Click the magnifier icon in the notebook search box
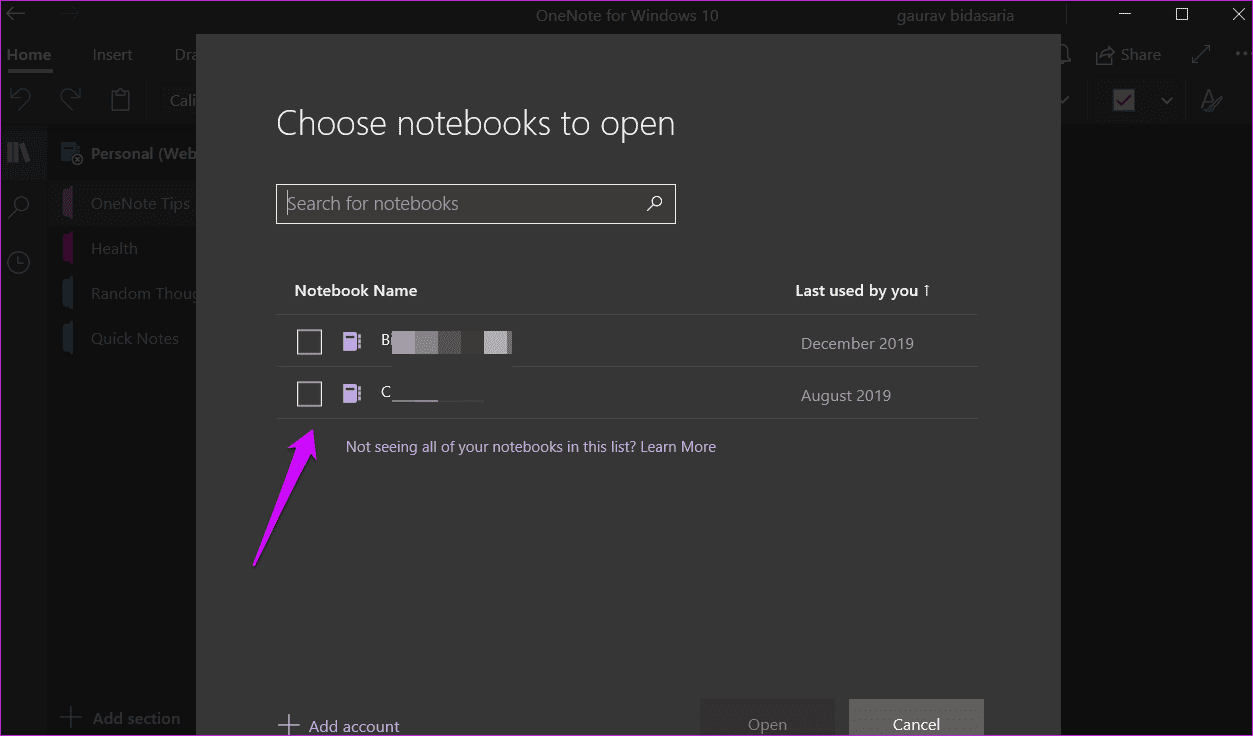The image size is (1253, 736). pyautogui.click(x=654, y=203)
